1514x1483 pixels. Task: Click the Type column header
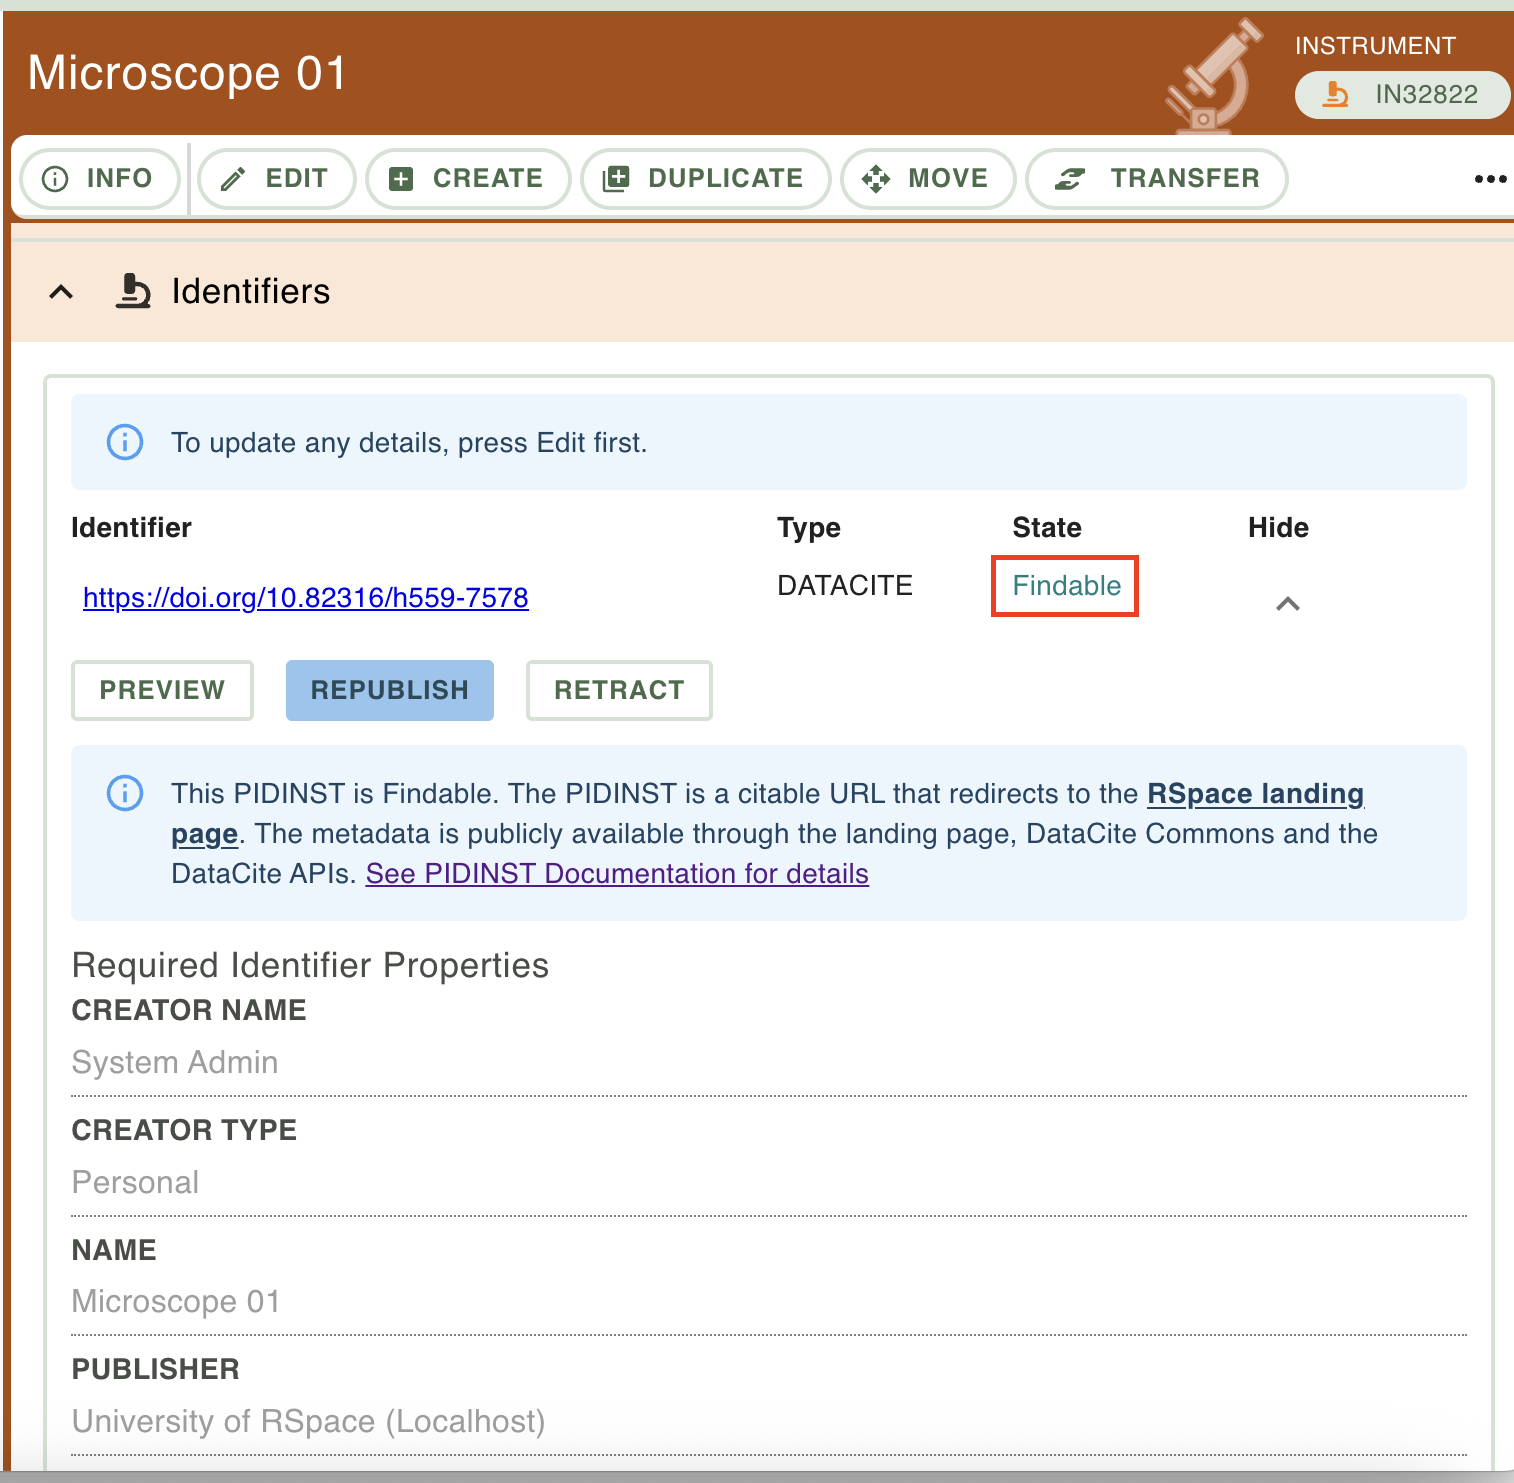(809, 528)
